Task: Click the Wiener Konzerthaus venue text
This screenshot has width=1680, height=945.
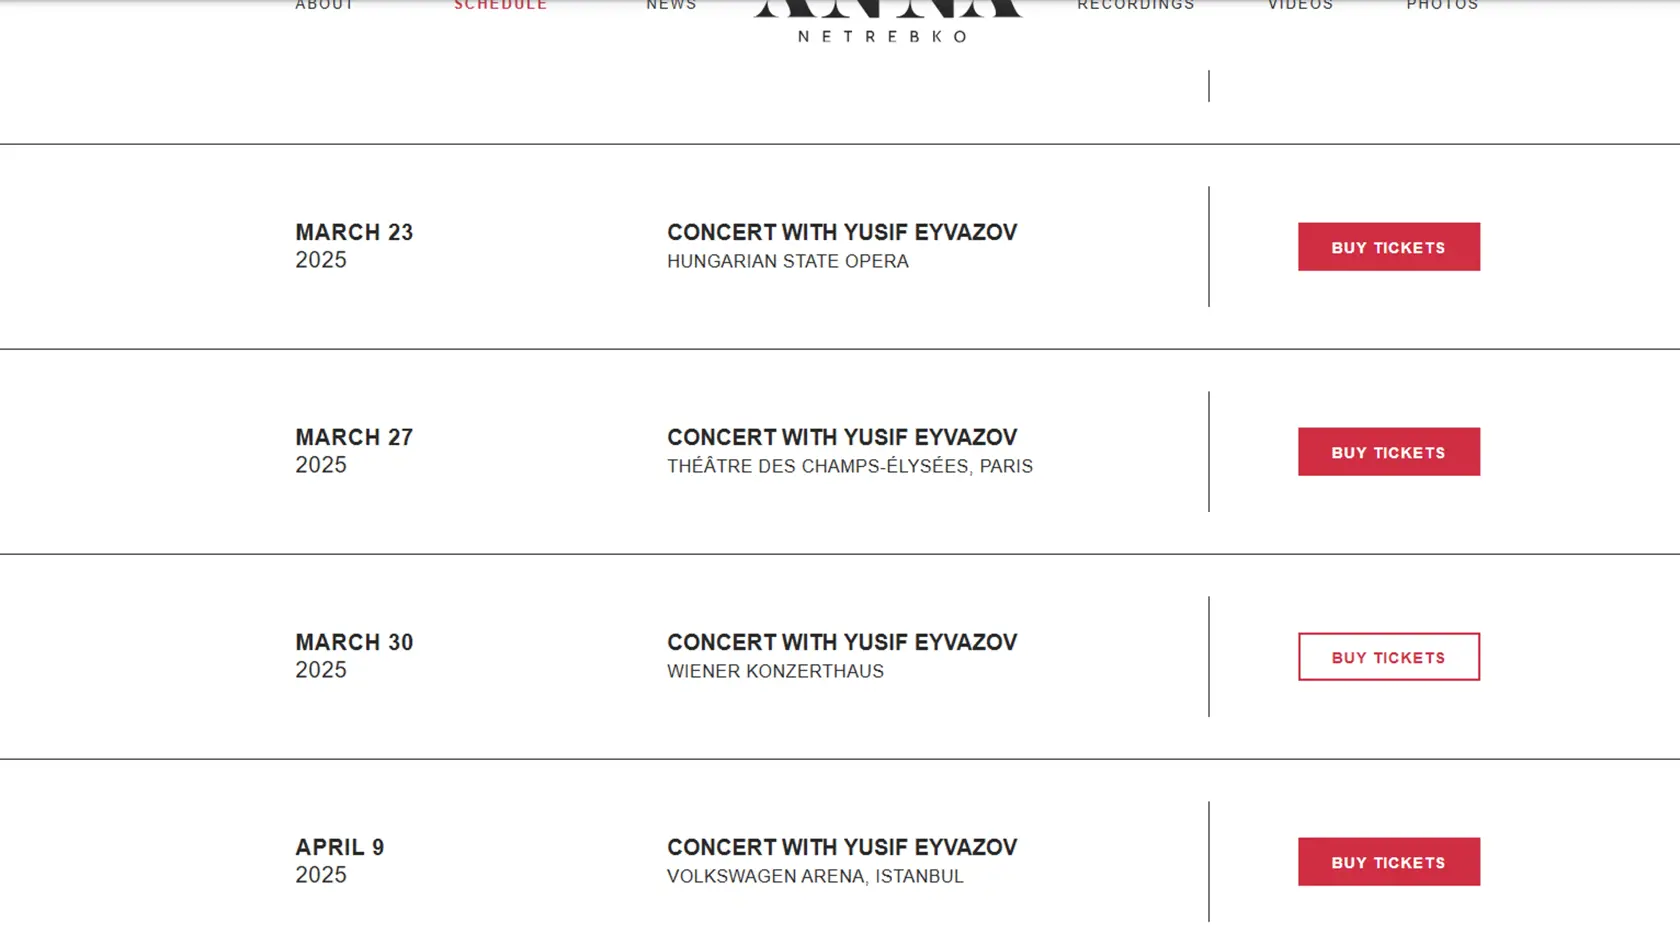Action: click(x=775, y=671)
